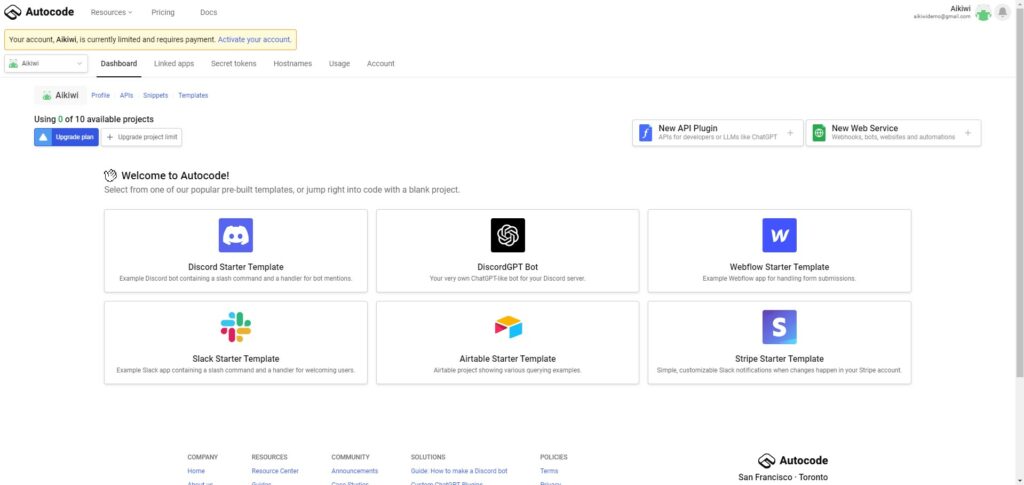This screenshot has width=1024, height=485.
Task: Click the Airtable logo icon
Action: click(508, 327)
